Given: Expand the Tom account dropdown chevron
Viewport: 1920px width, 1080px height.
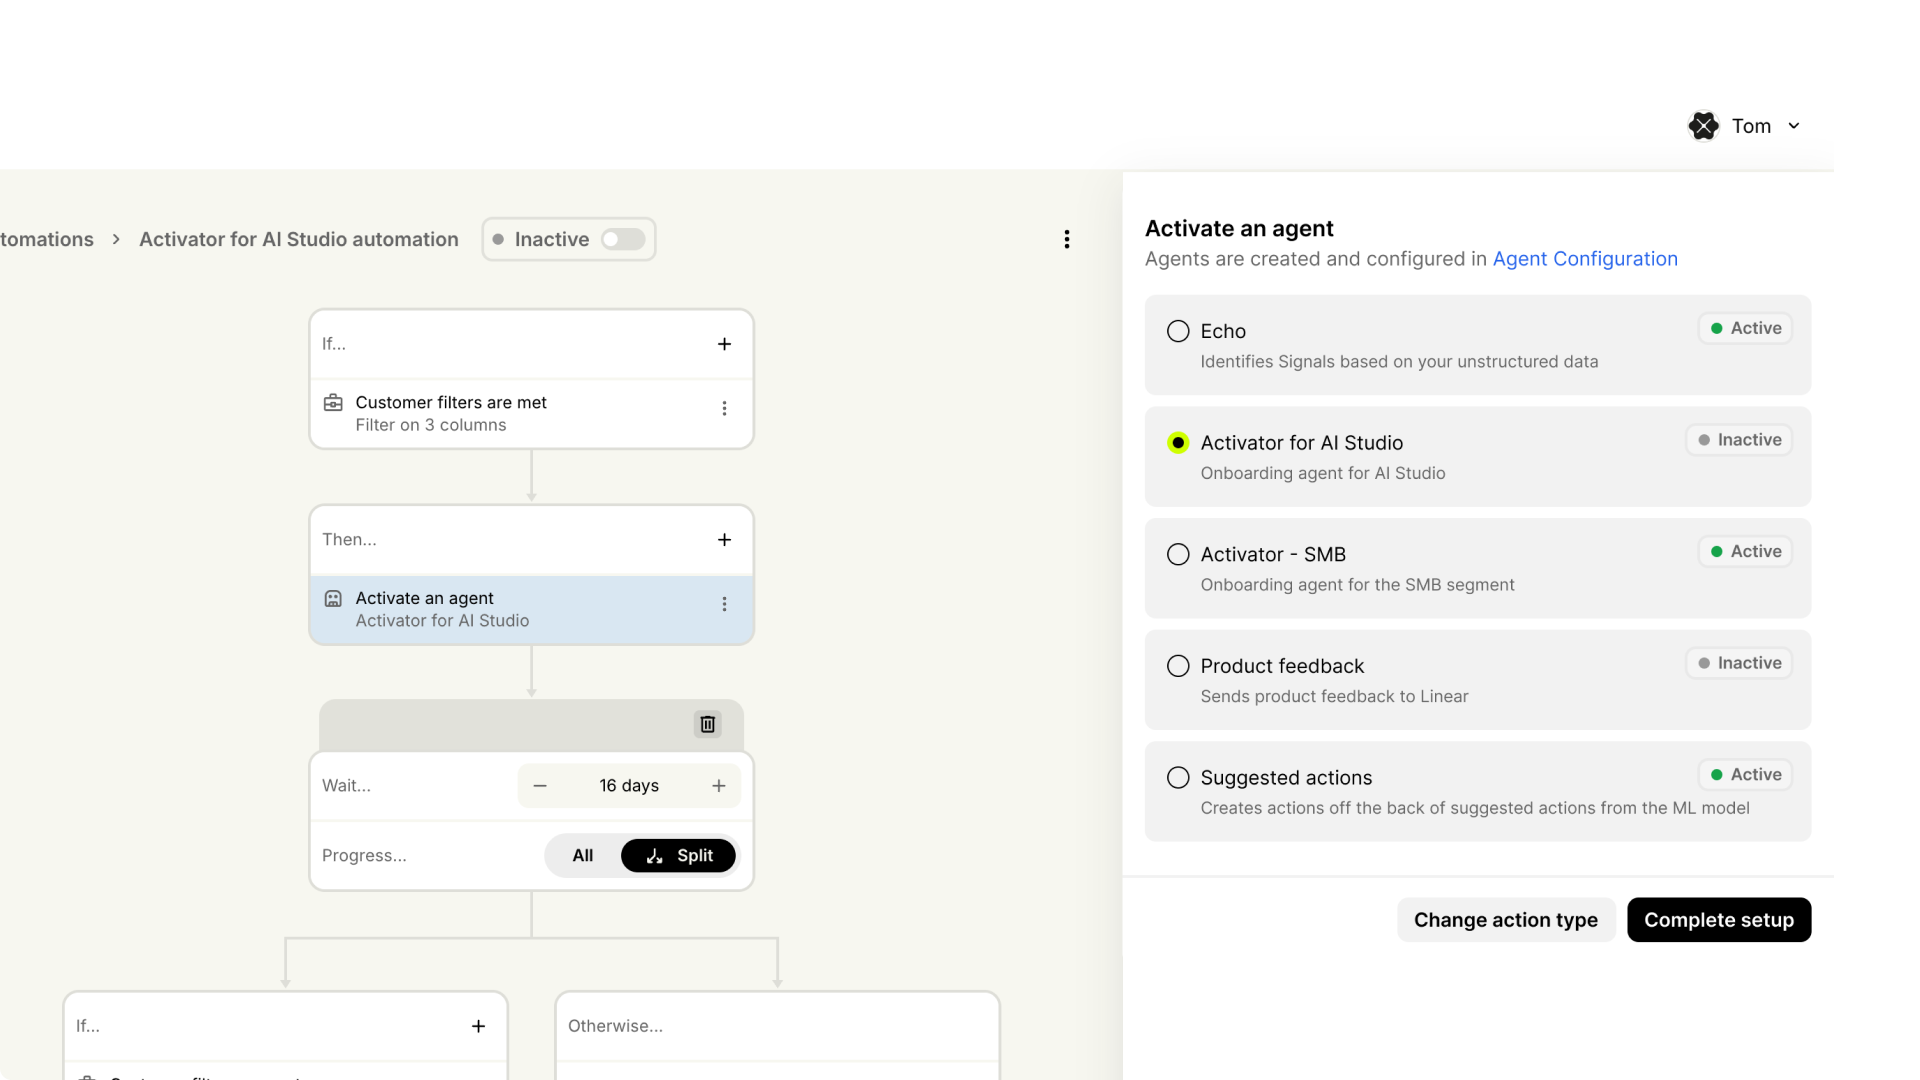Looking at the screenshot, I should tap(1794, 126).
